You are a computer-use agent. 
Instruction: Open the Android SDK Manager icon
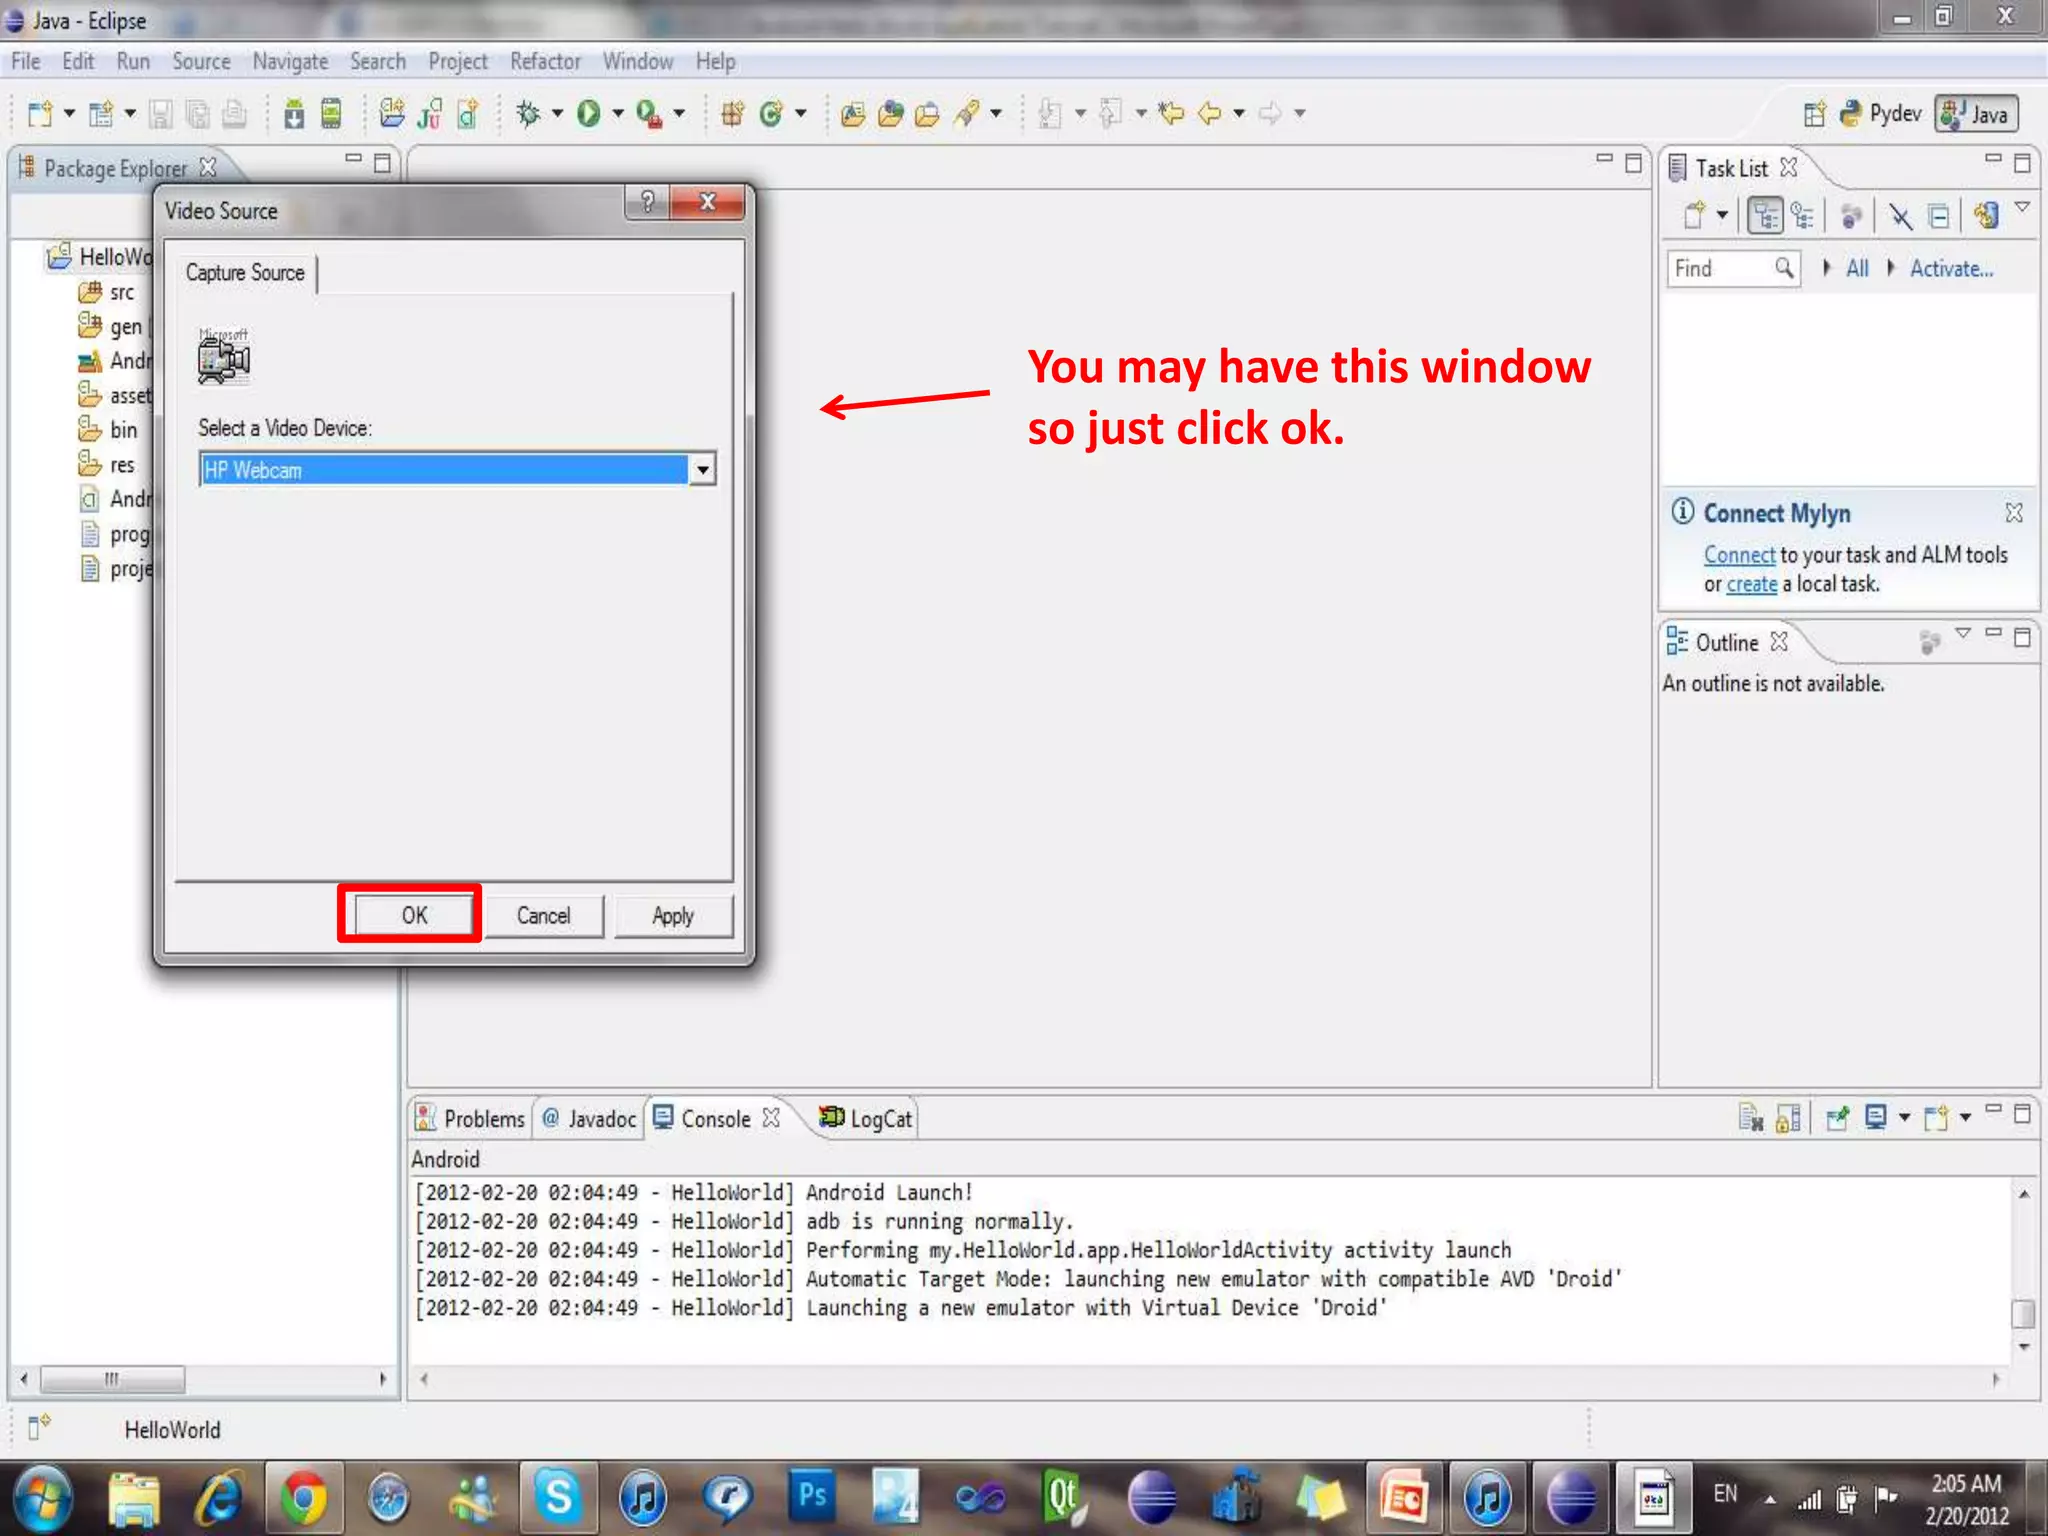pyautogui.click(x=294, y=114)
